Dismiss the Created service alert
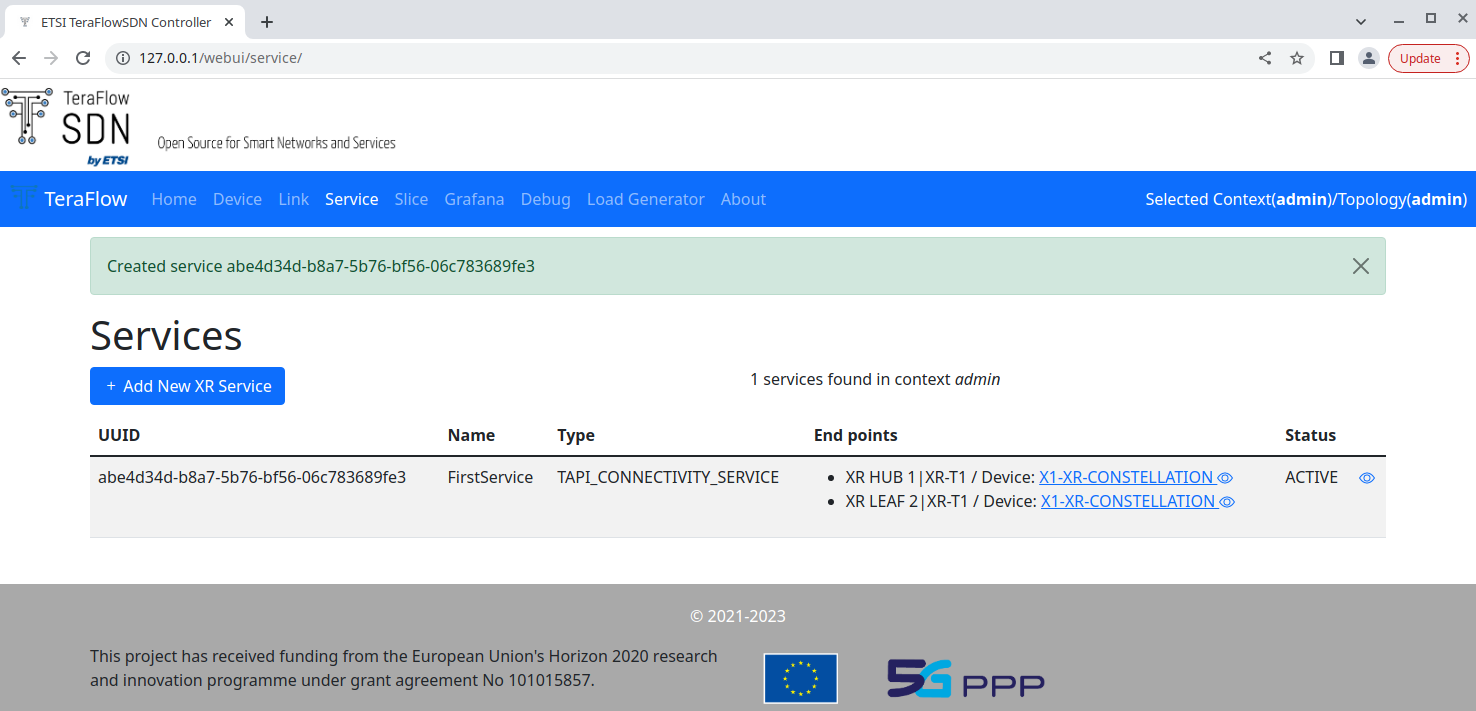The height and width of the screenshot is (711, 1476). click(1360, 266)
